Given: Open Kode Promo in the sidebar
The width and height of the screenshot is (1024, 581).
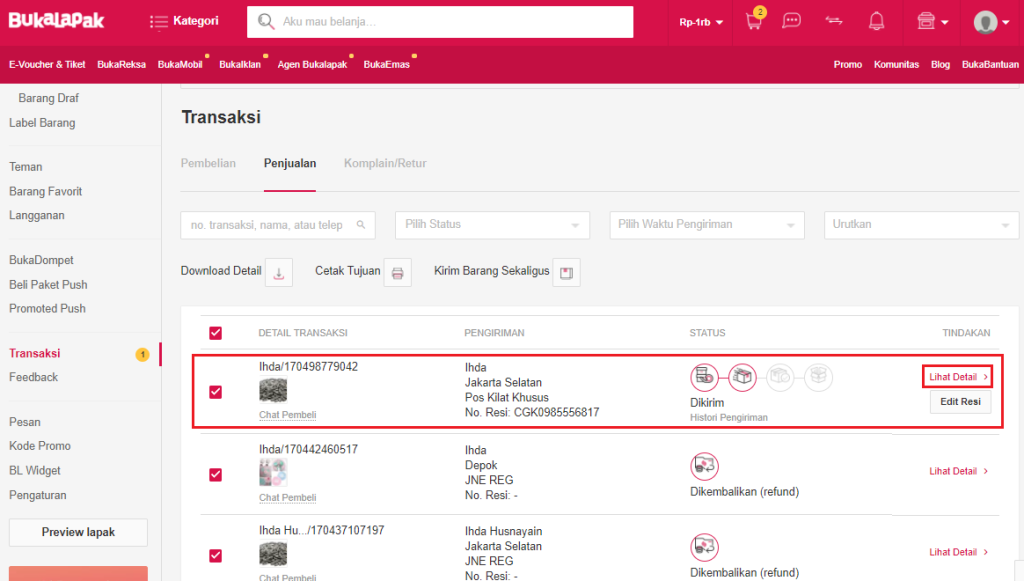Looking at the screenshot, I should pyautogui.click(x=40, y=446).
